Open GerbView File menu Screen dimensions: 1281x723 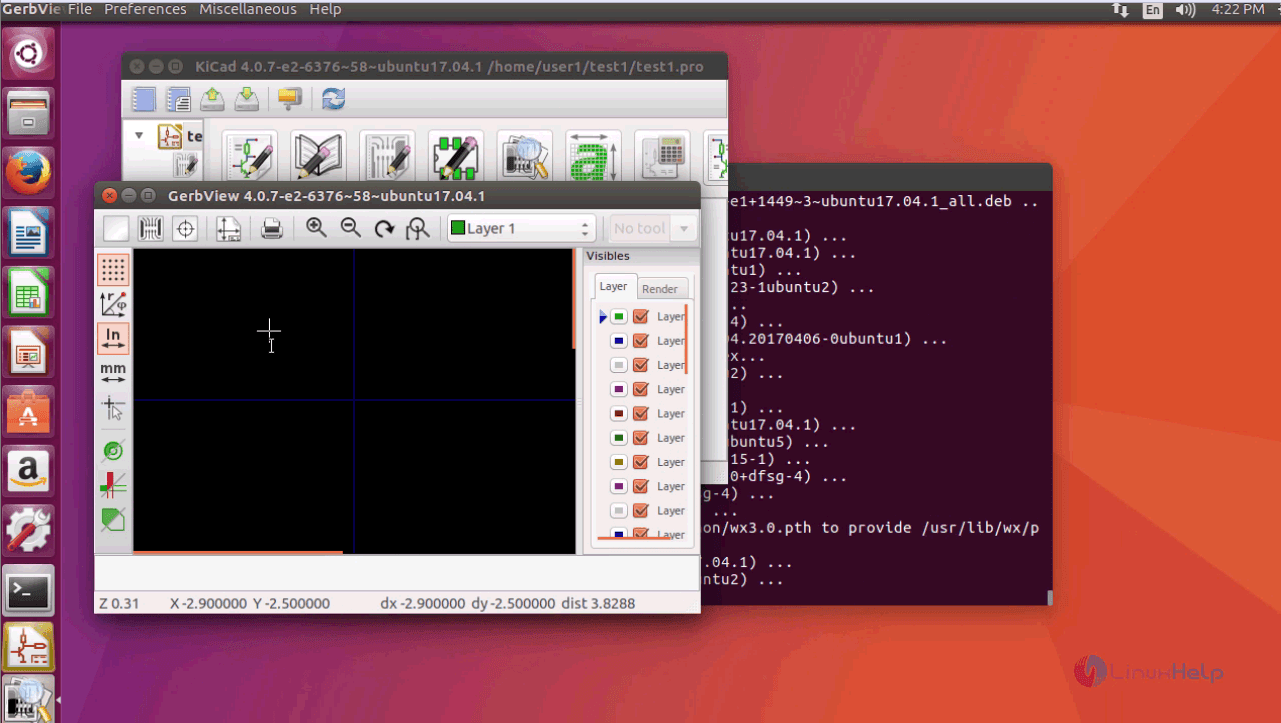tap(80, 9)
